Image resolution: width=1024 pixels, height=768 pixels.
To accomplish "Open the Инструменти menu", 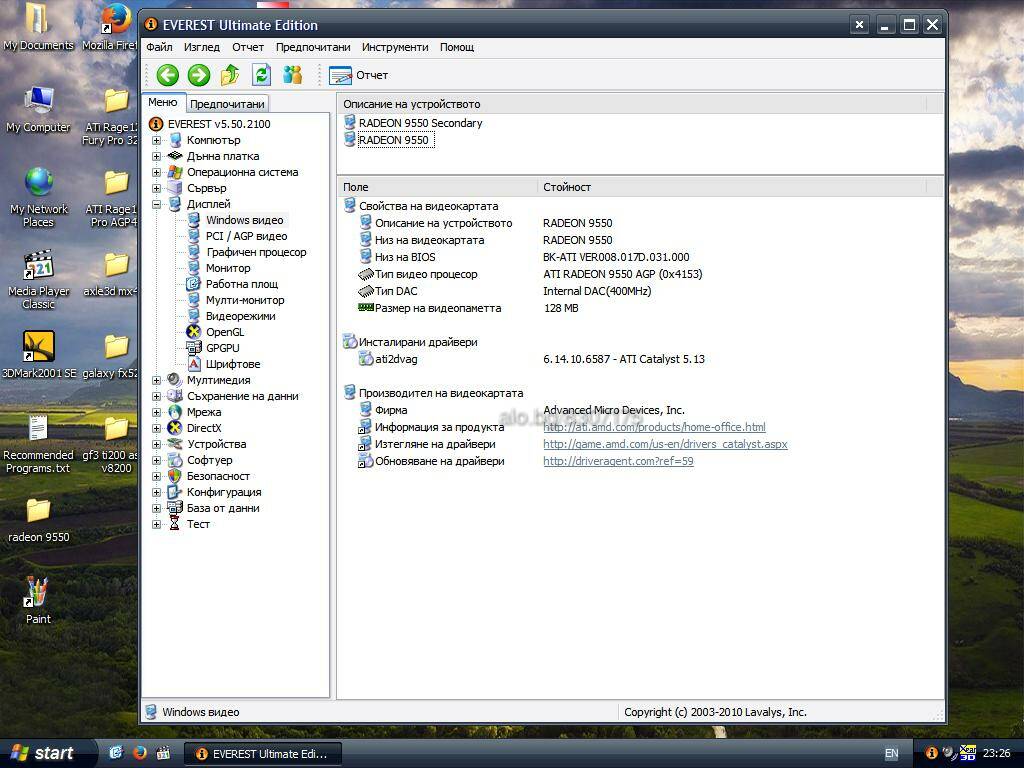I will (395, 47).
